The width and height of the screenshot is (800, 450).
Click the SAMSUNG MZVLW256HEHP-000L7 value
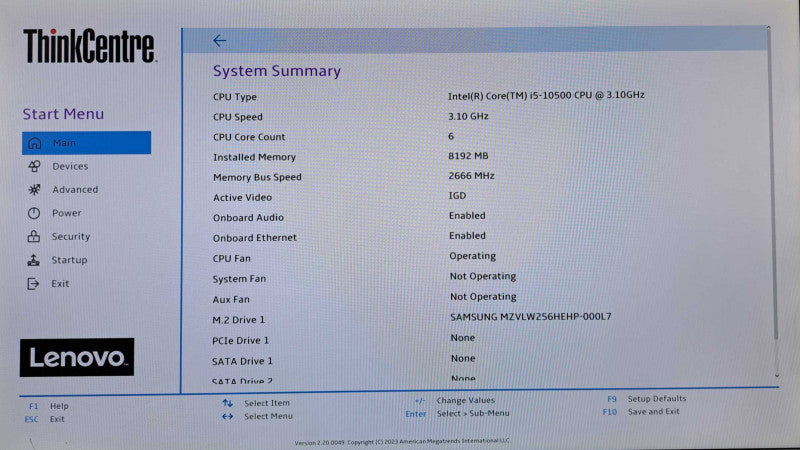(x=531, y=317)
